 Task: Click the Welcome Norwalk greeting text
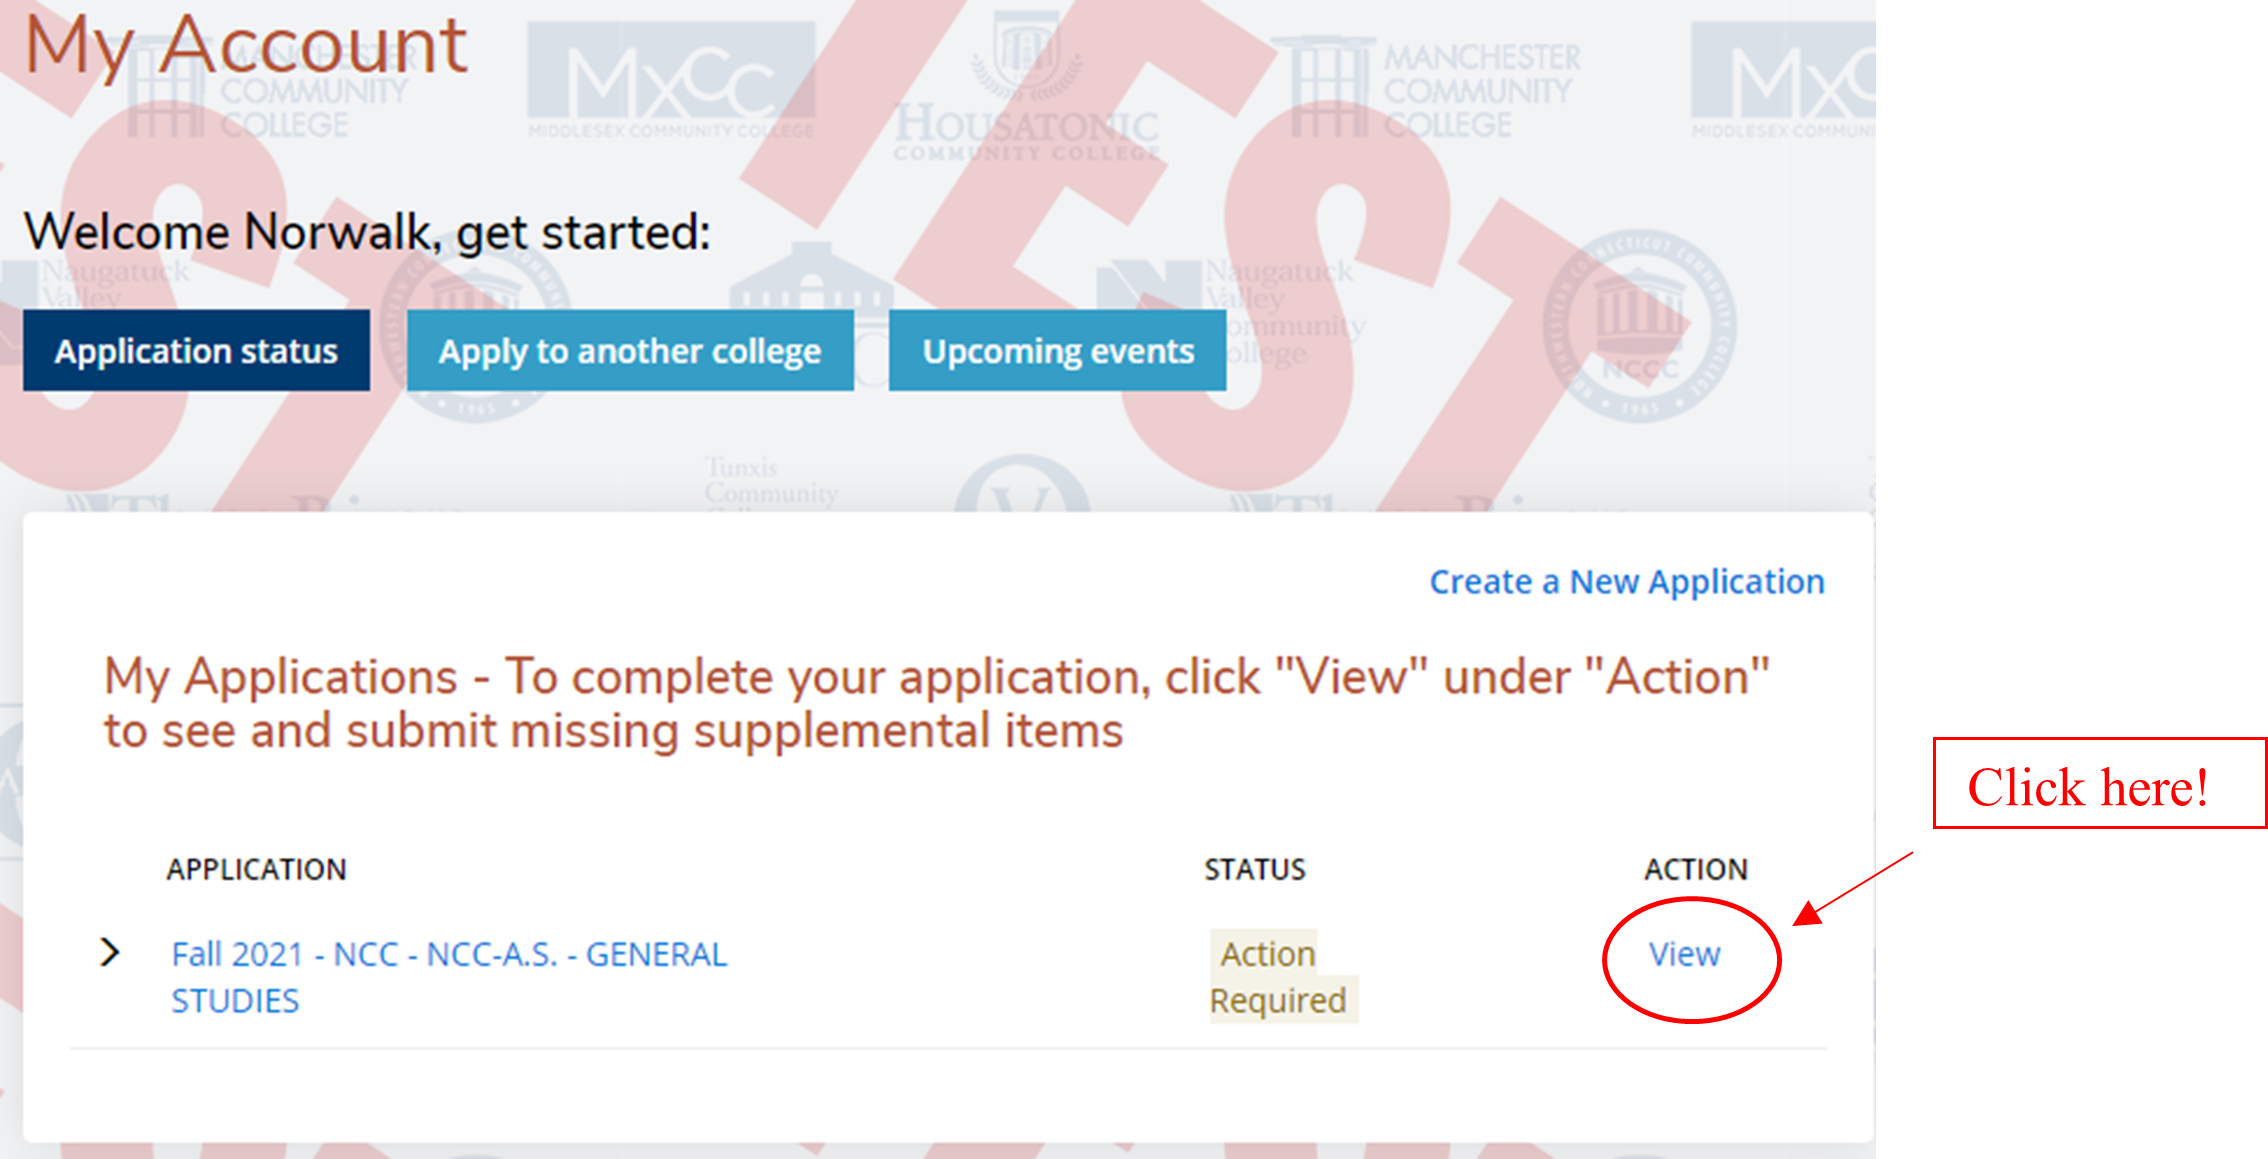pos(367,232)
